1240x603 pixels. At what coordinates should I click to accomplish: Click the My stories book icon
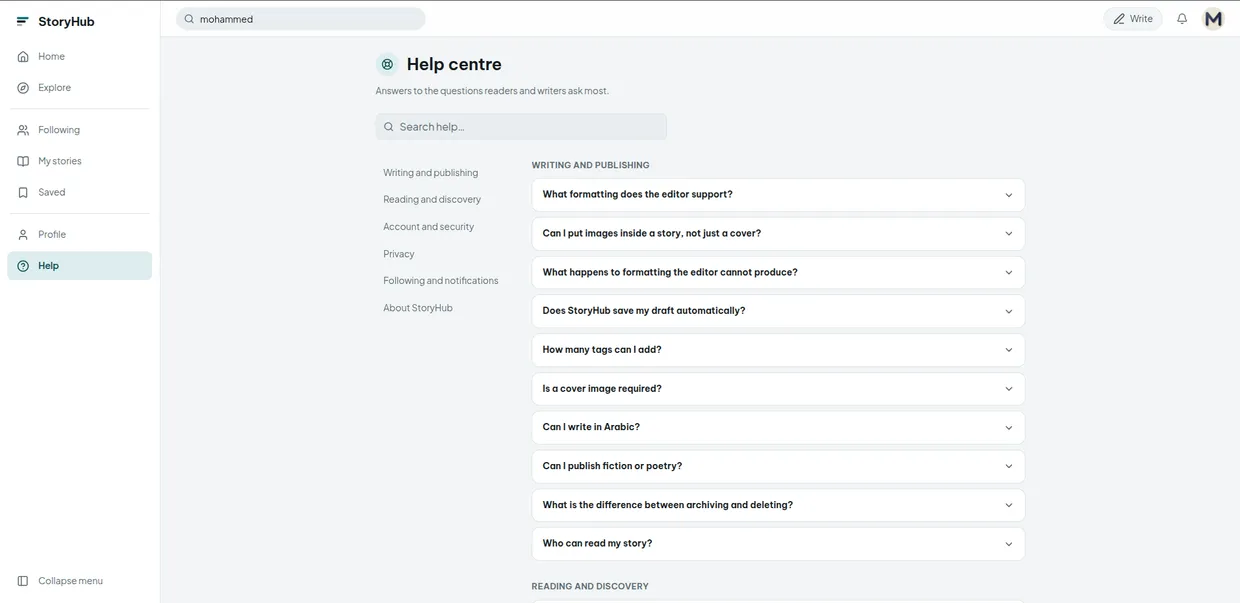click(23, 161)
